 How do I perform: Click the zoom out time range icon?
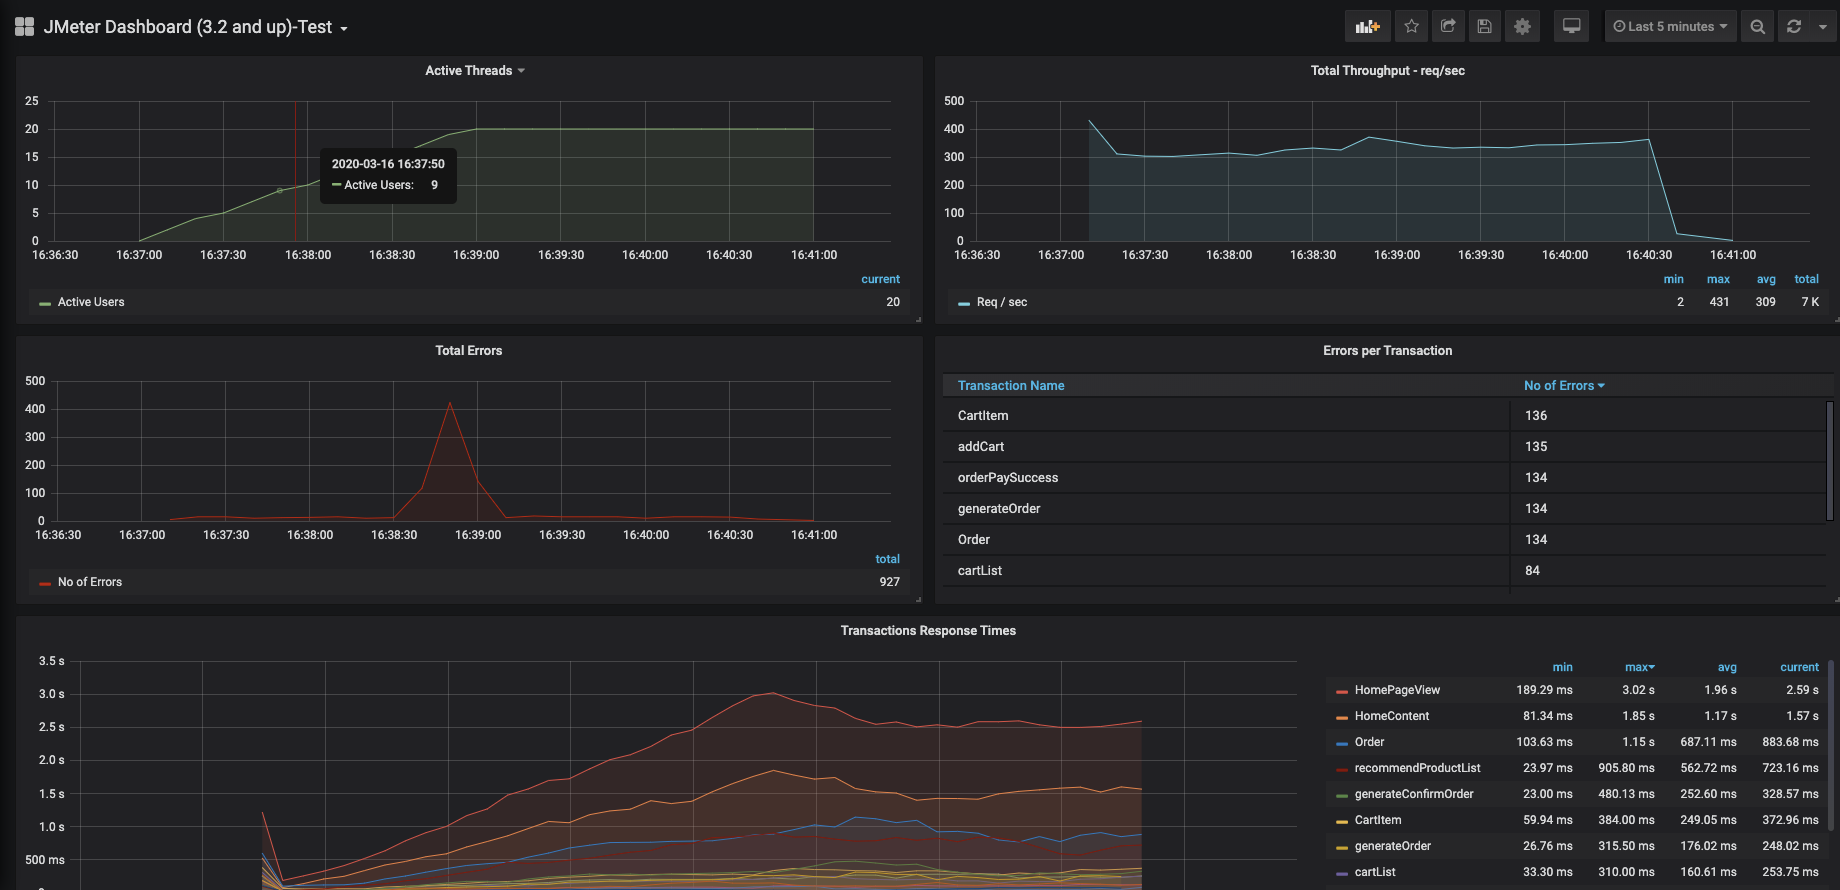[1757, 27]
